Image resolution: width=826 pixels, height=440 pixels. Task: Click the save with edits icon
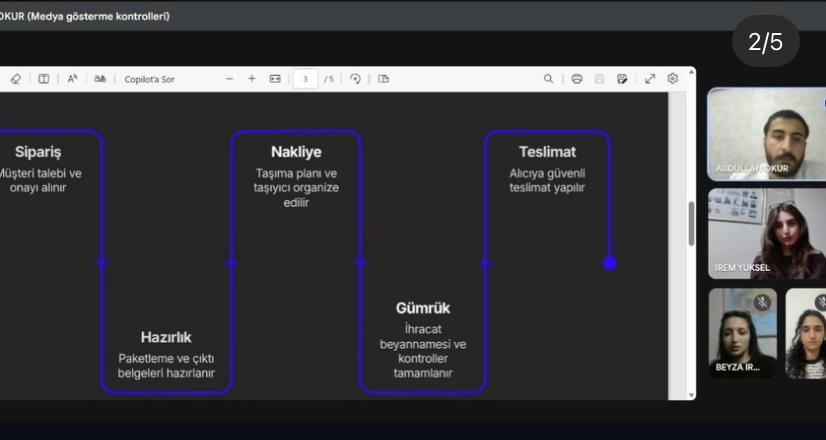[622, 79]
